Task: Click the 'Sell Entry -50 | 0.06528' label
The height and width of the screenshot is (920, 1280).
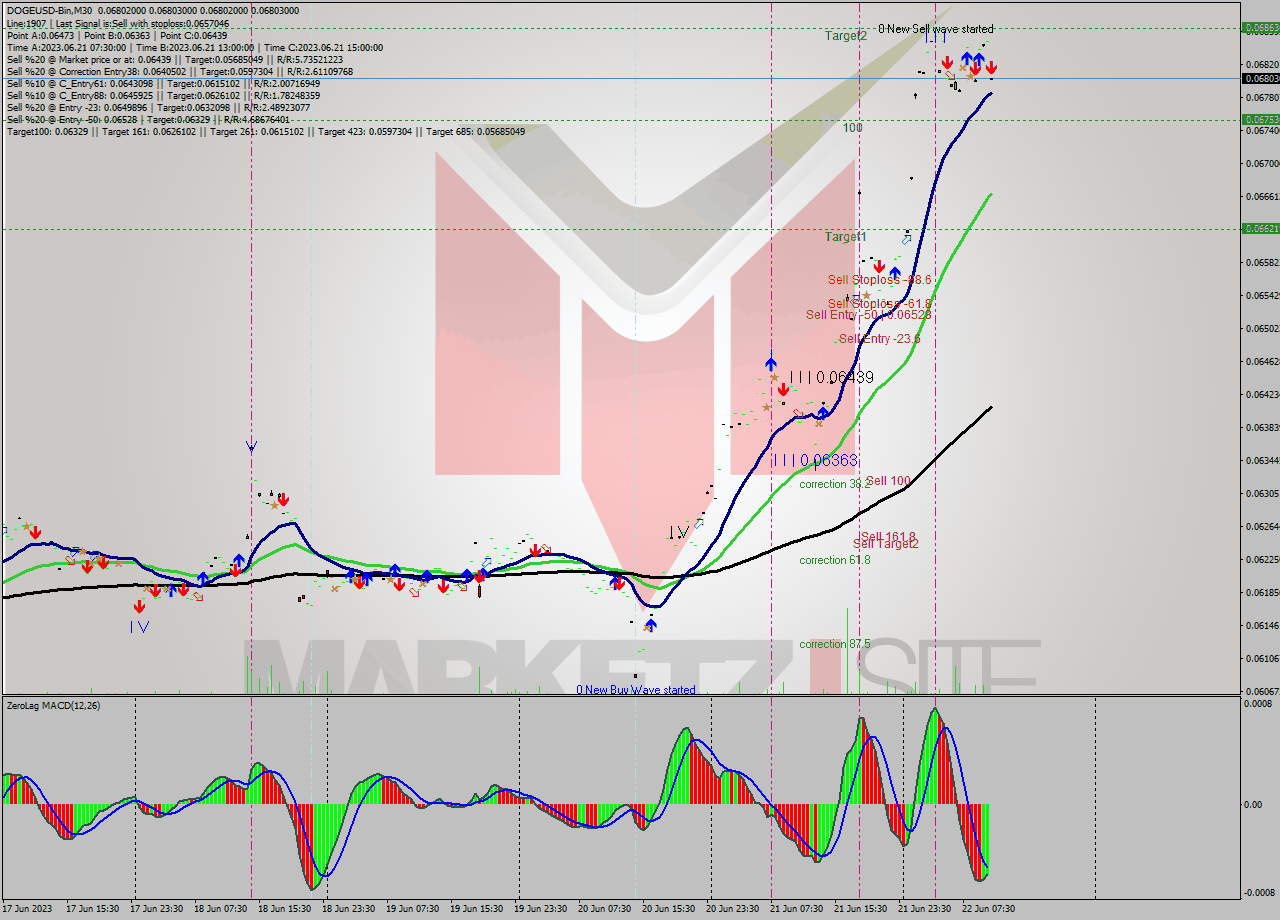Action: 869,314
